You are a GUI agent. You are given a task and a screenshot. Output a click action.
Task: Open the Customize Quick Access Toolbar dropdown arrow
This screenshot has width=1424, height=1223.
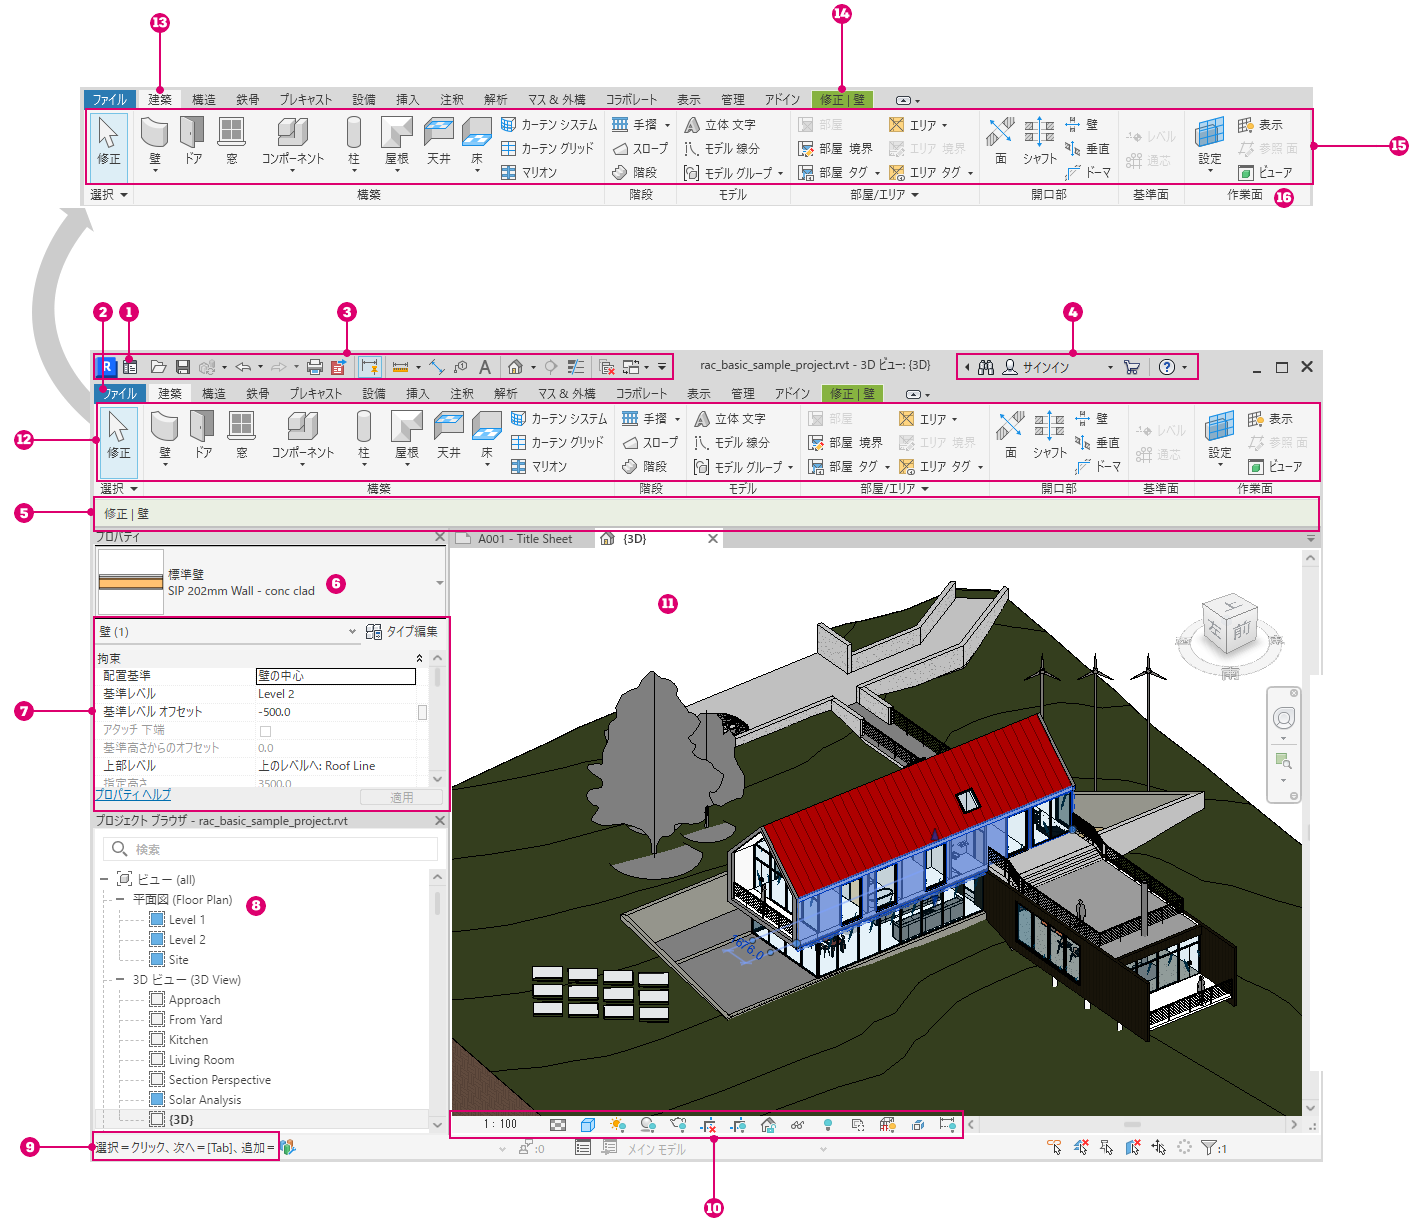pos(662,367)
